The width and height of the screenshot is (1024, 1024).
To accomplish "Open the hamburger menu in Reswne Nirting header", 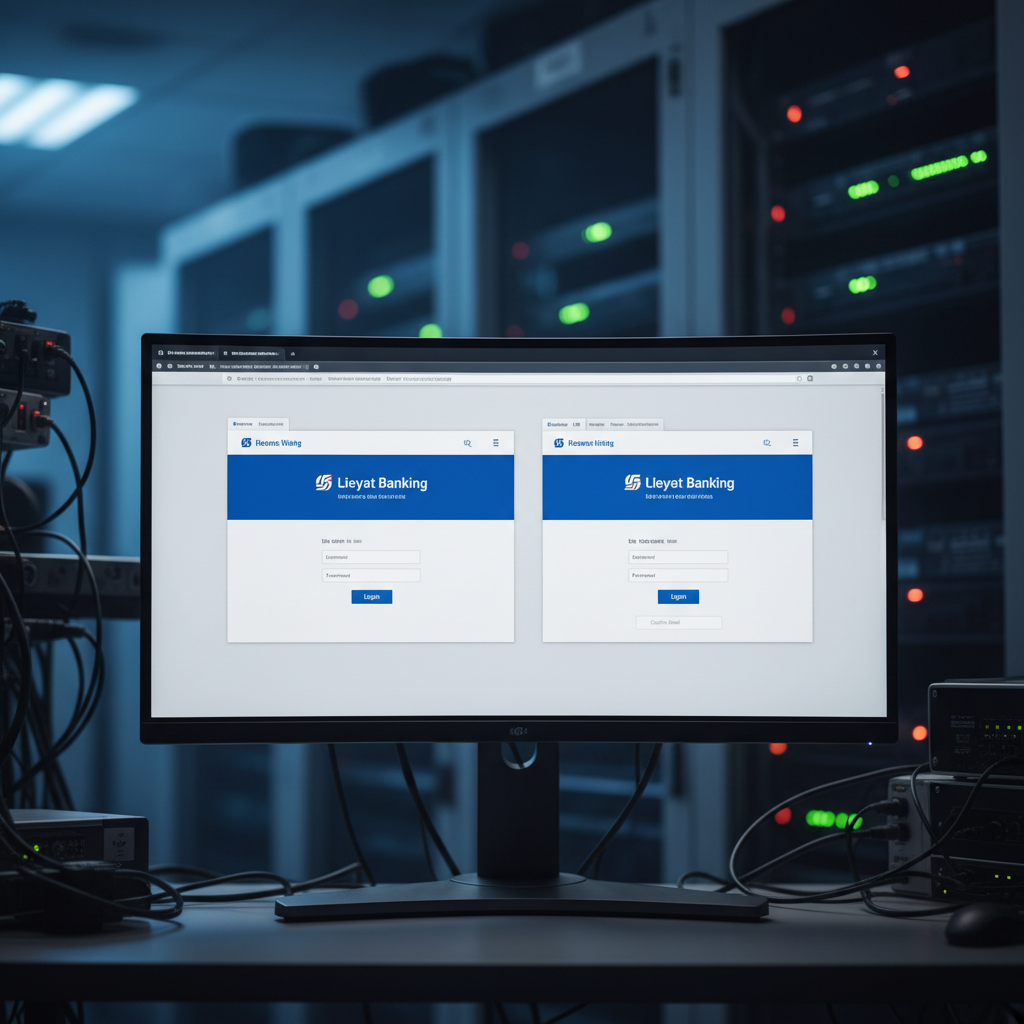I will (x=795, y=443).
